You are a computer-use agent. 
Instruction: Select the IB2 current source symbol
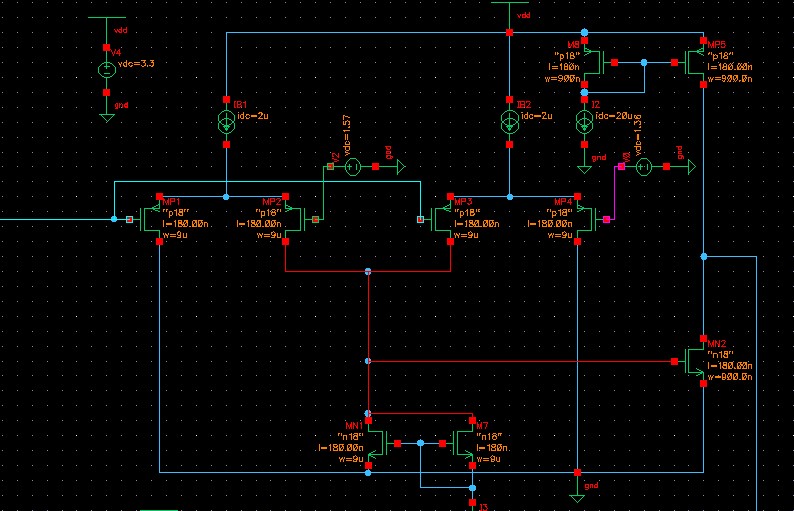tap(510, 122)
